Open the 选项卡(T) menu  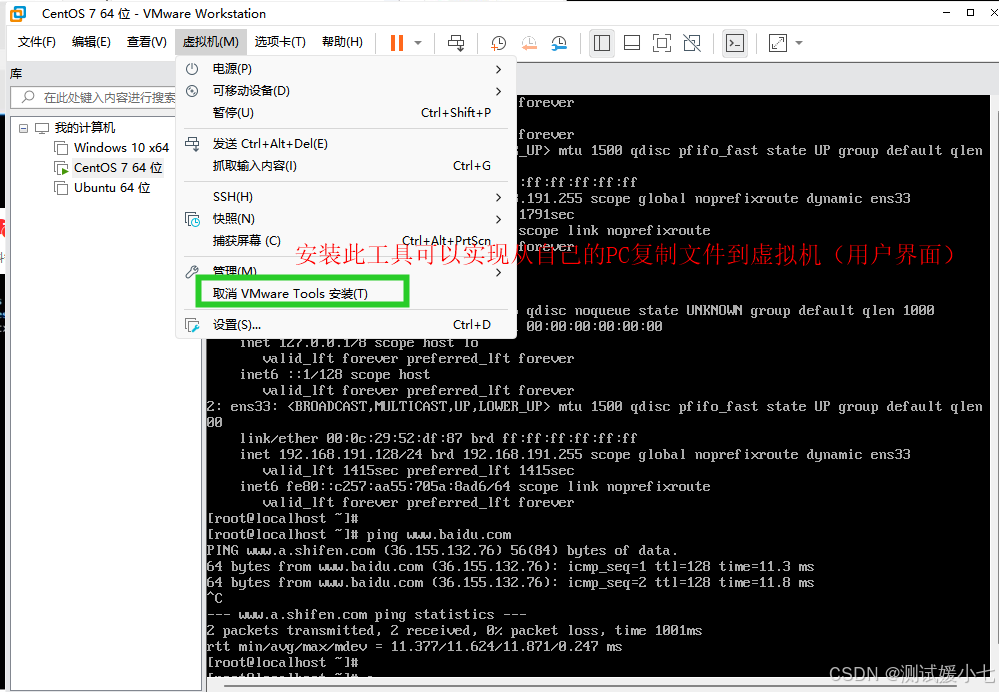click(280, 42)
